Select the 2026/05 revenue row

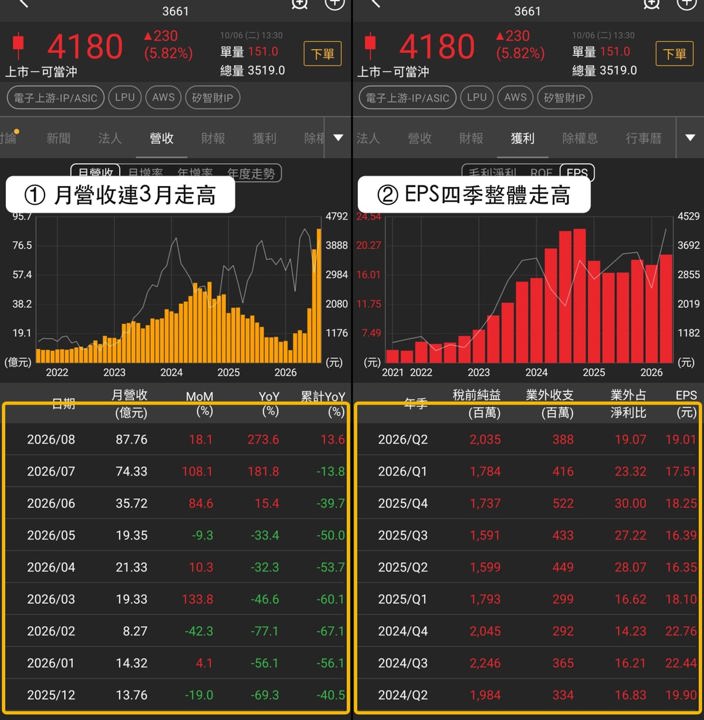click(176, 535)
